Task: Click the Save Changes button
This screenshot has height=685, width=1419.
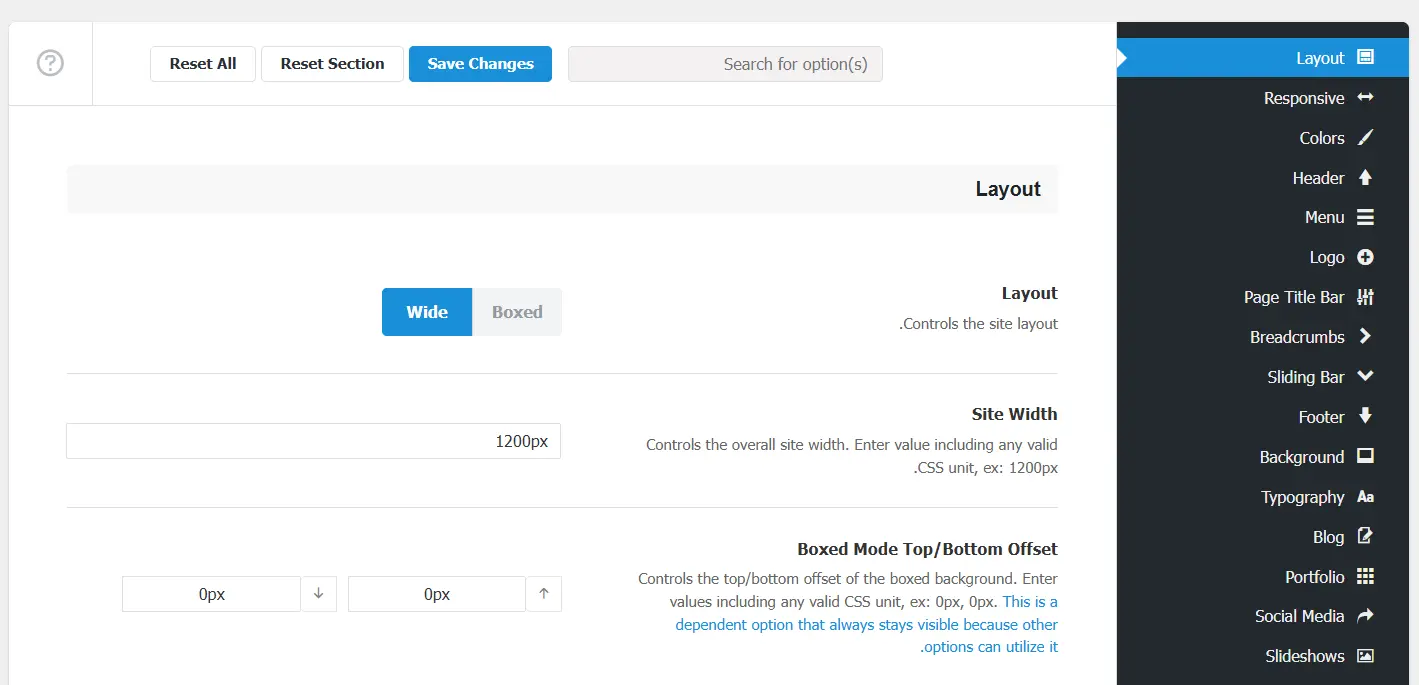Action: point(480,64)
